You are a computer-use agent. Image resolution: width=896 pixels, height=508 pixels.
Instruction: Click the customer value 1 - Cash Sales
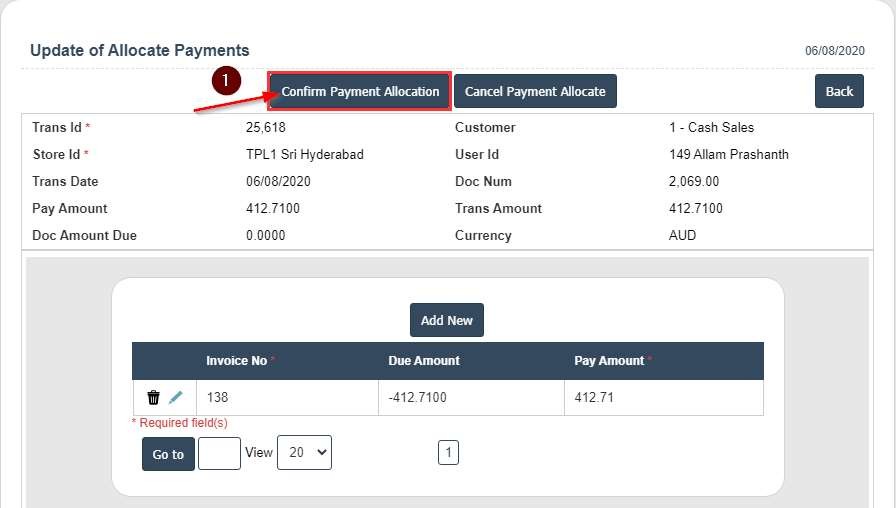click(x=711, y=127)
